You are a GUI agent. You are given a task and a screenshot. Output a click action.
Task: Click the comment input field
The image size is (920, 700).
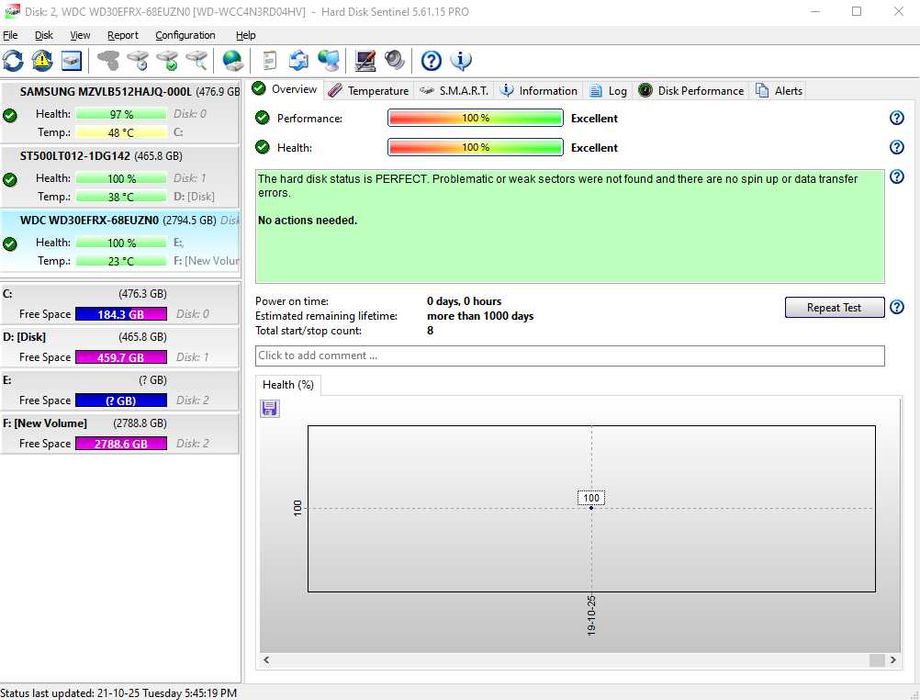tap(570, 356)
